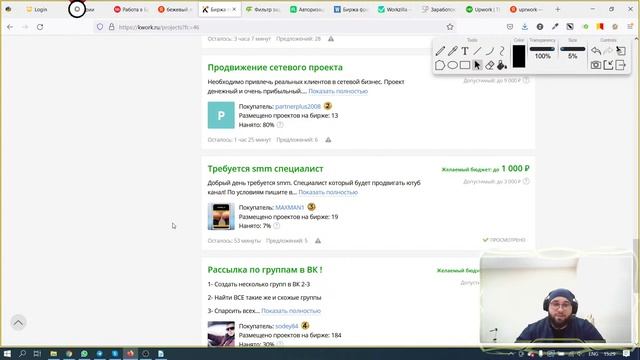Viewport: 640px width, 360px height.
Task: Open buyer profile sodey84
Action: coord(287,326)
